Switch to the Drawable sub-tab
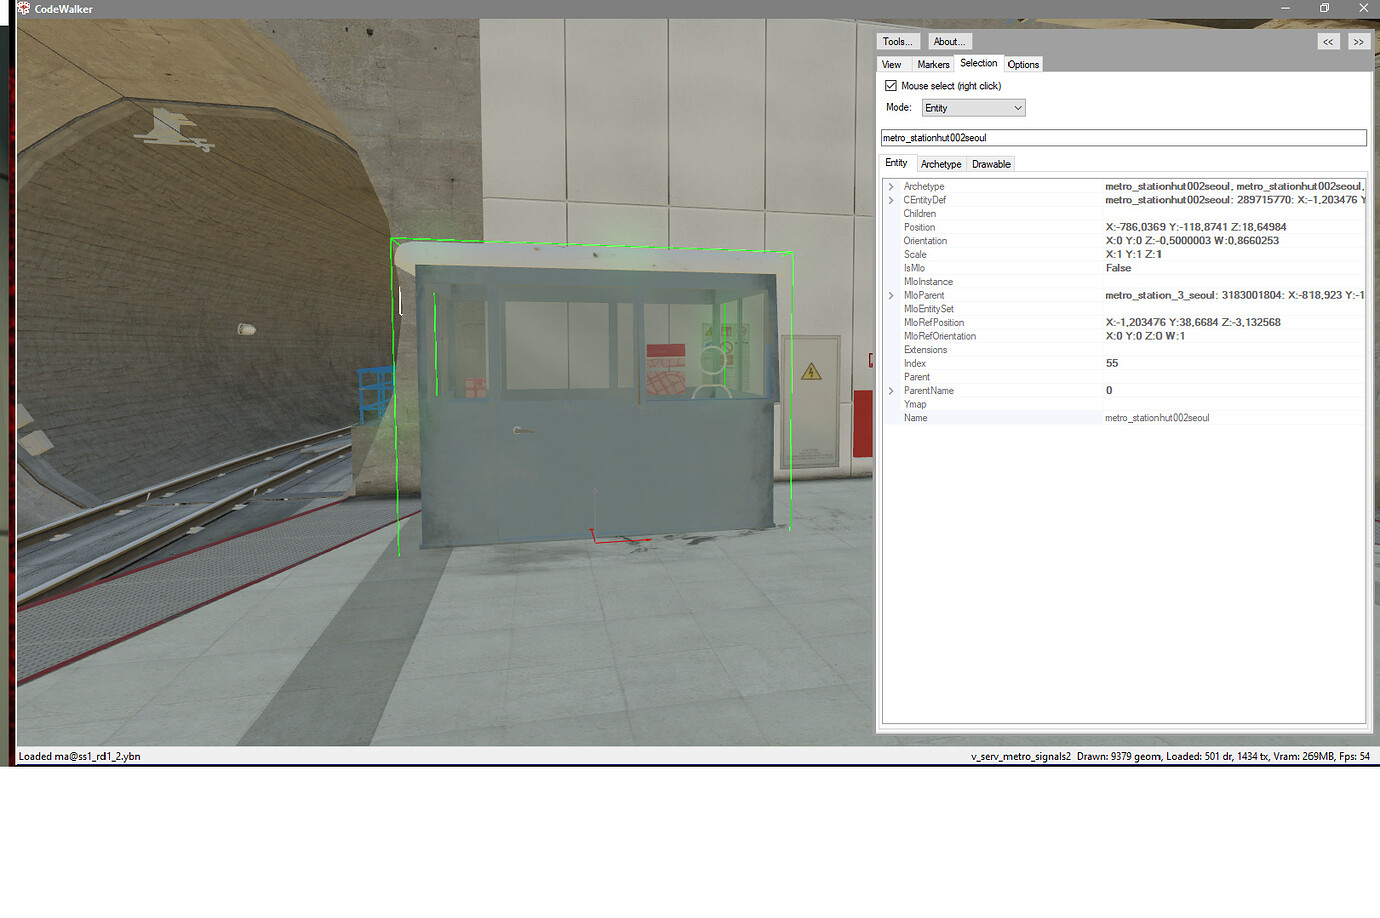 pos(990,163)
